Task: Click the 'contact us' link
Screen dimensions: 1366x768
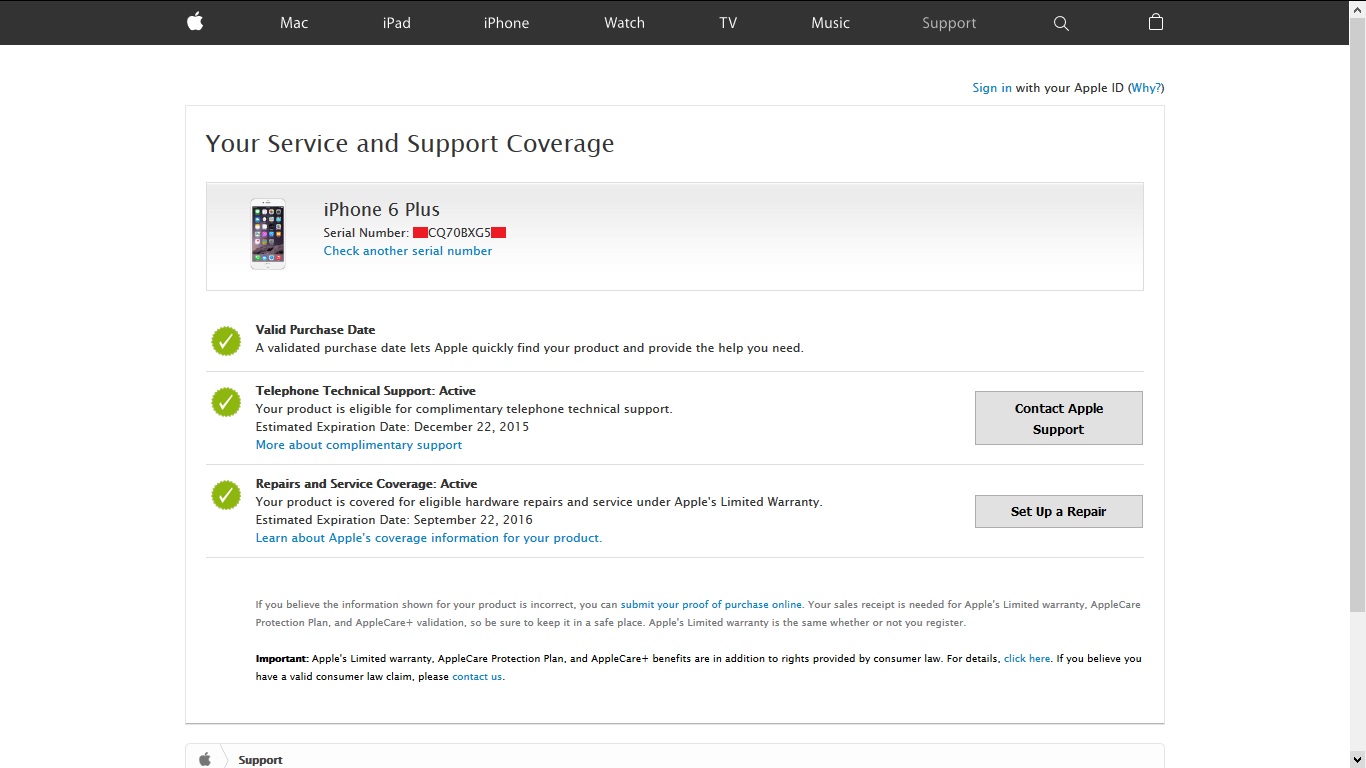Action: [x=477, y=677]
